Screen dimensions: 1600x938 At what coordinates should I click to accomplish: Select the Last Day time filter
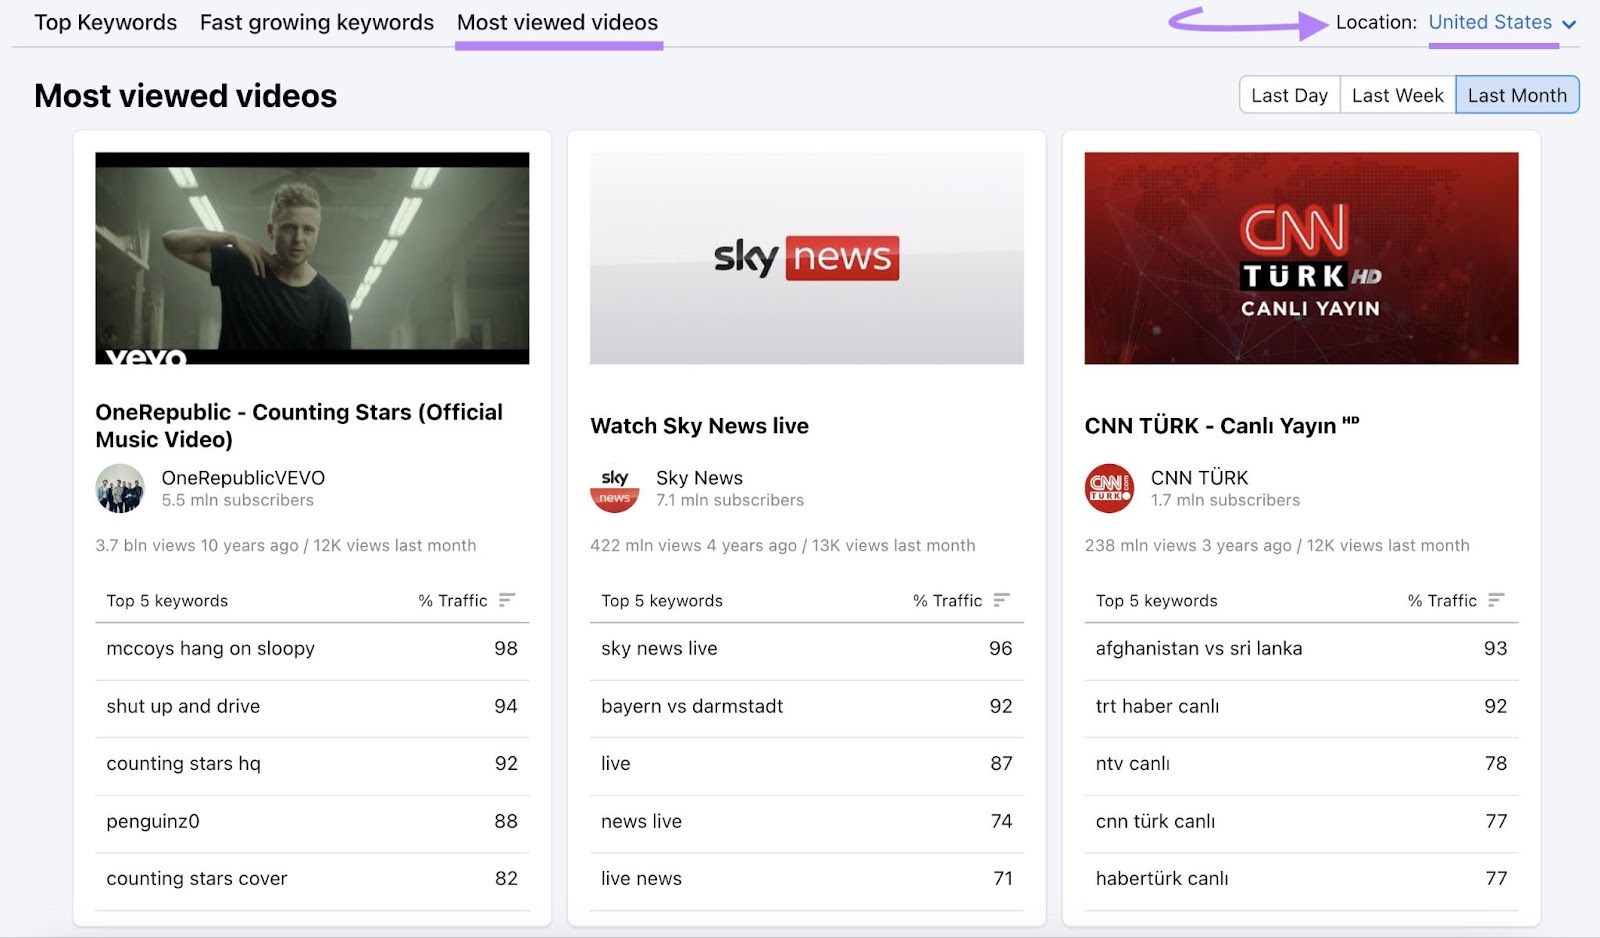(1289, 94)
